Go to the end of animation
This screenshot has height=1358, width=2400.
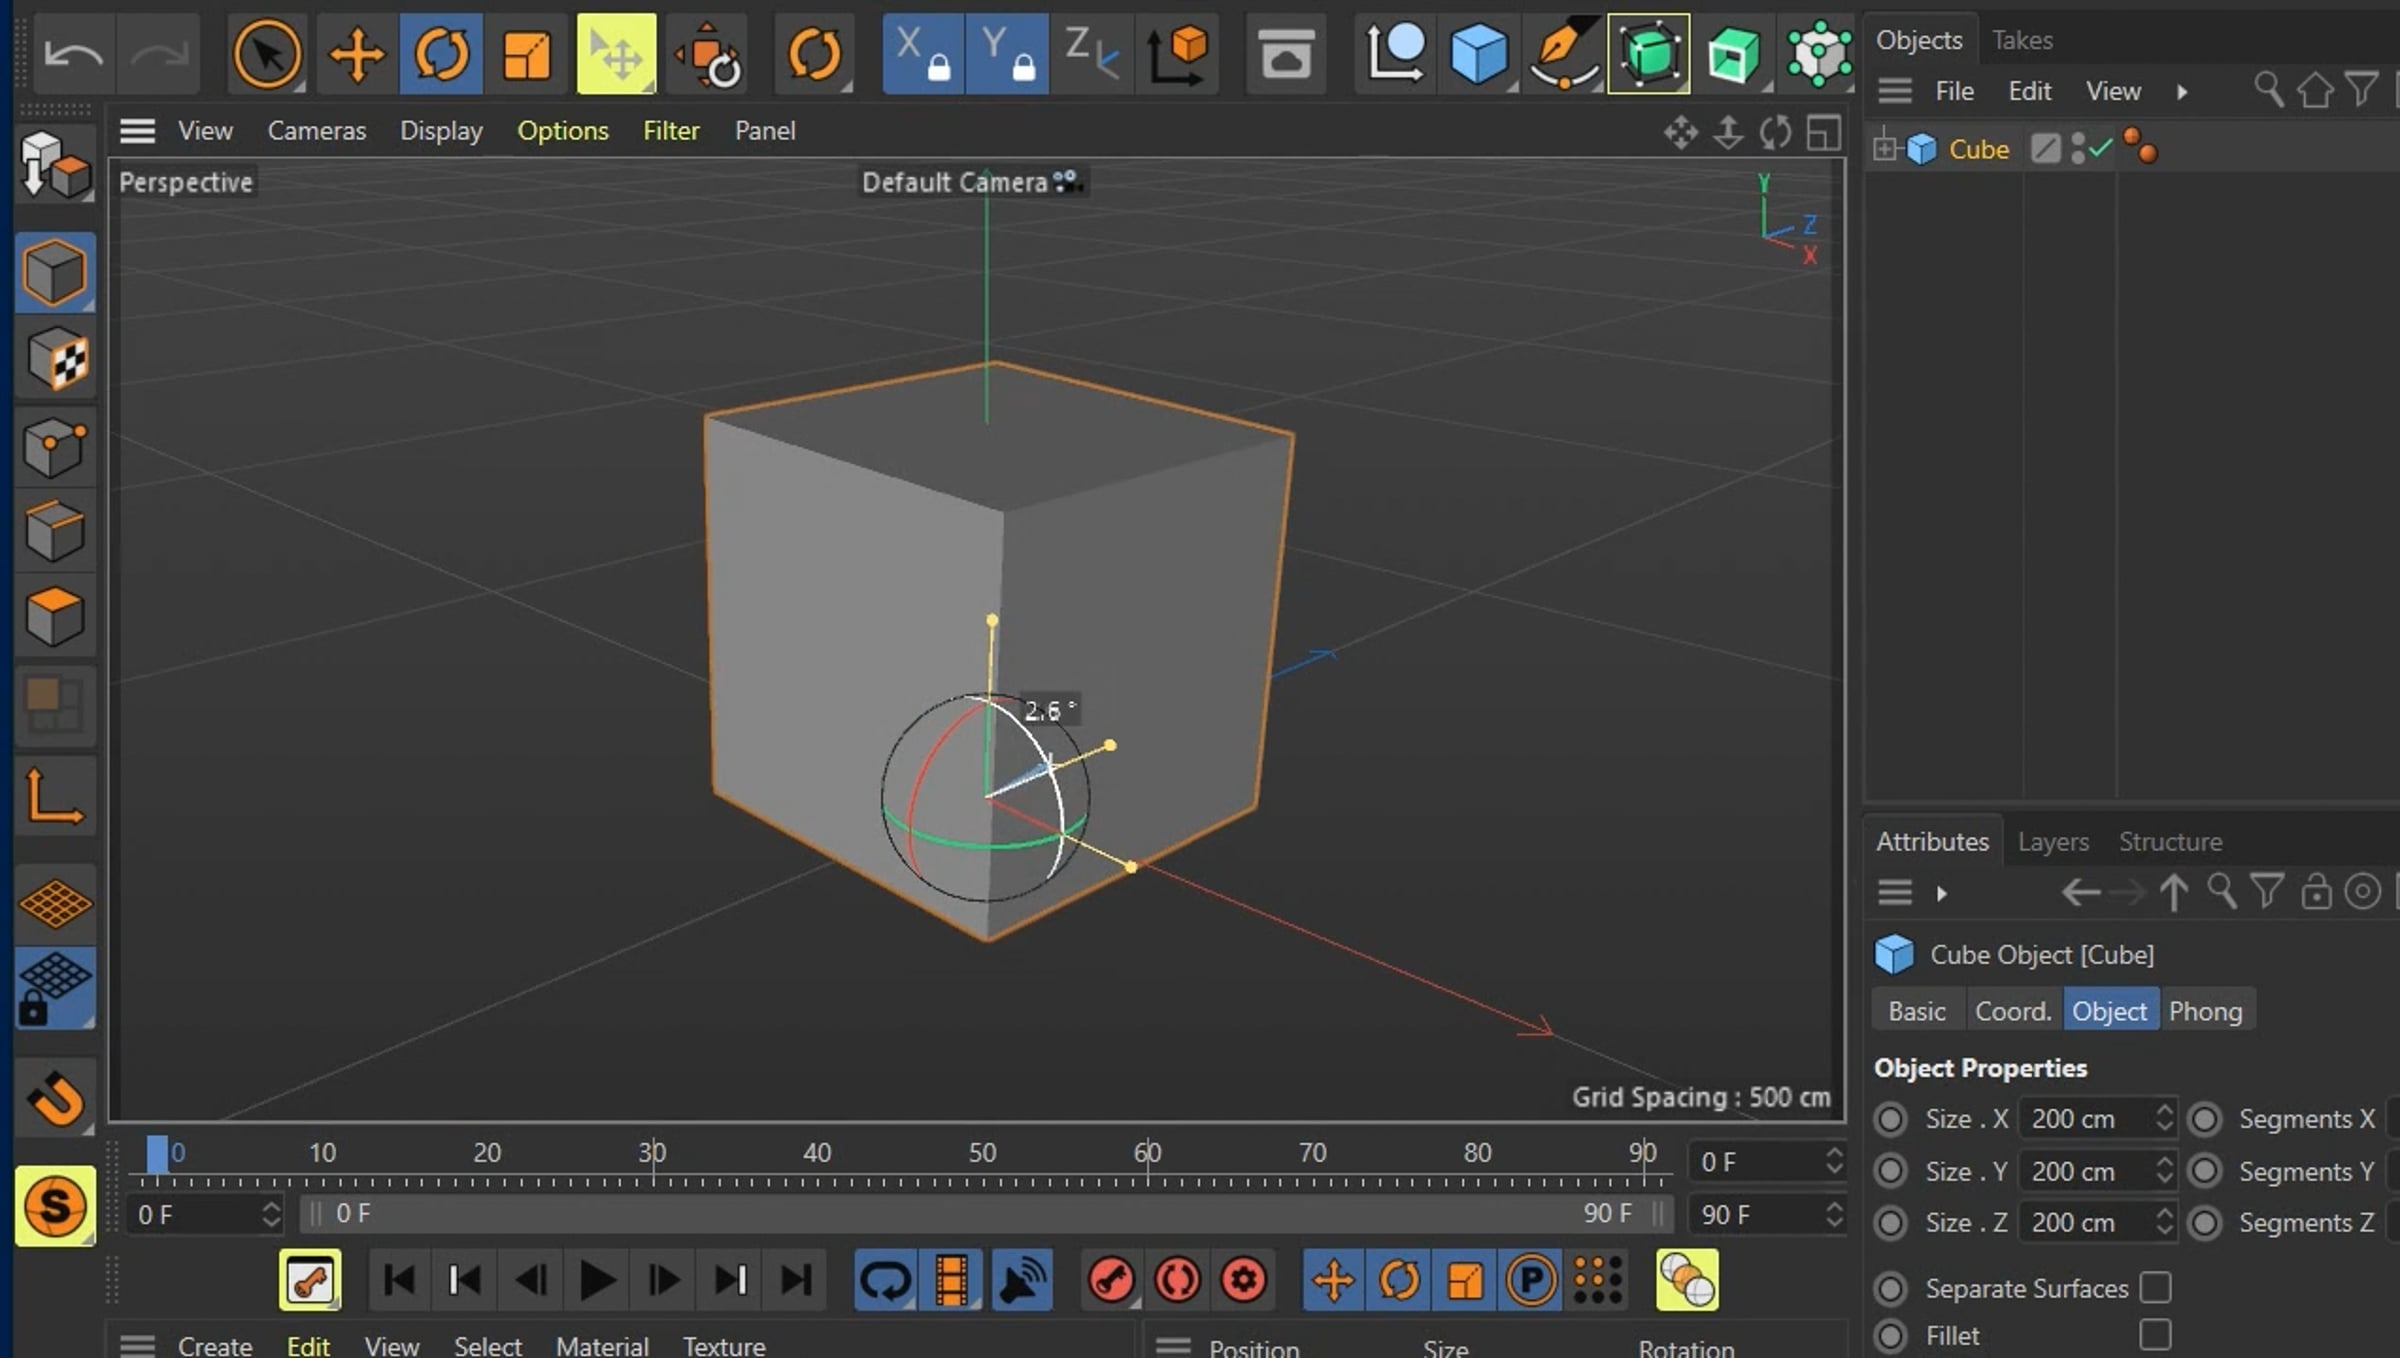796,1280
